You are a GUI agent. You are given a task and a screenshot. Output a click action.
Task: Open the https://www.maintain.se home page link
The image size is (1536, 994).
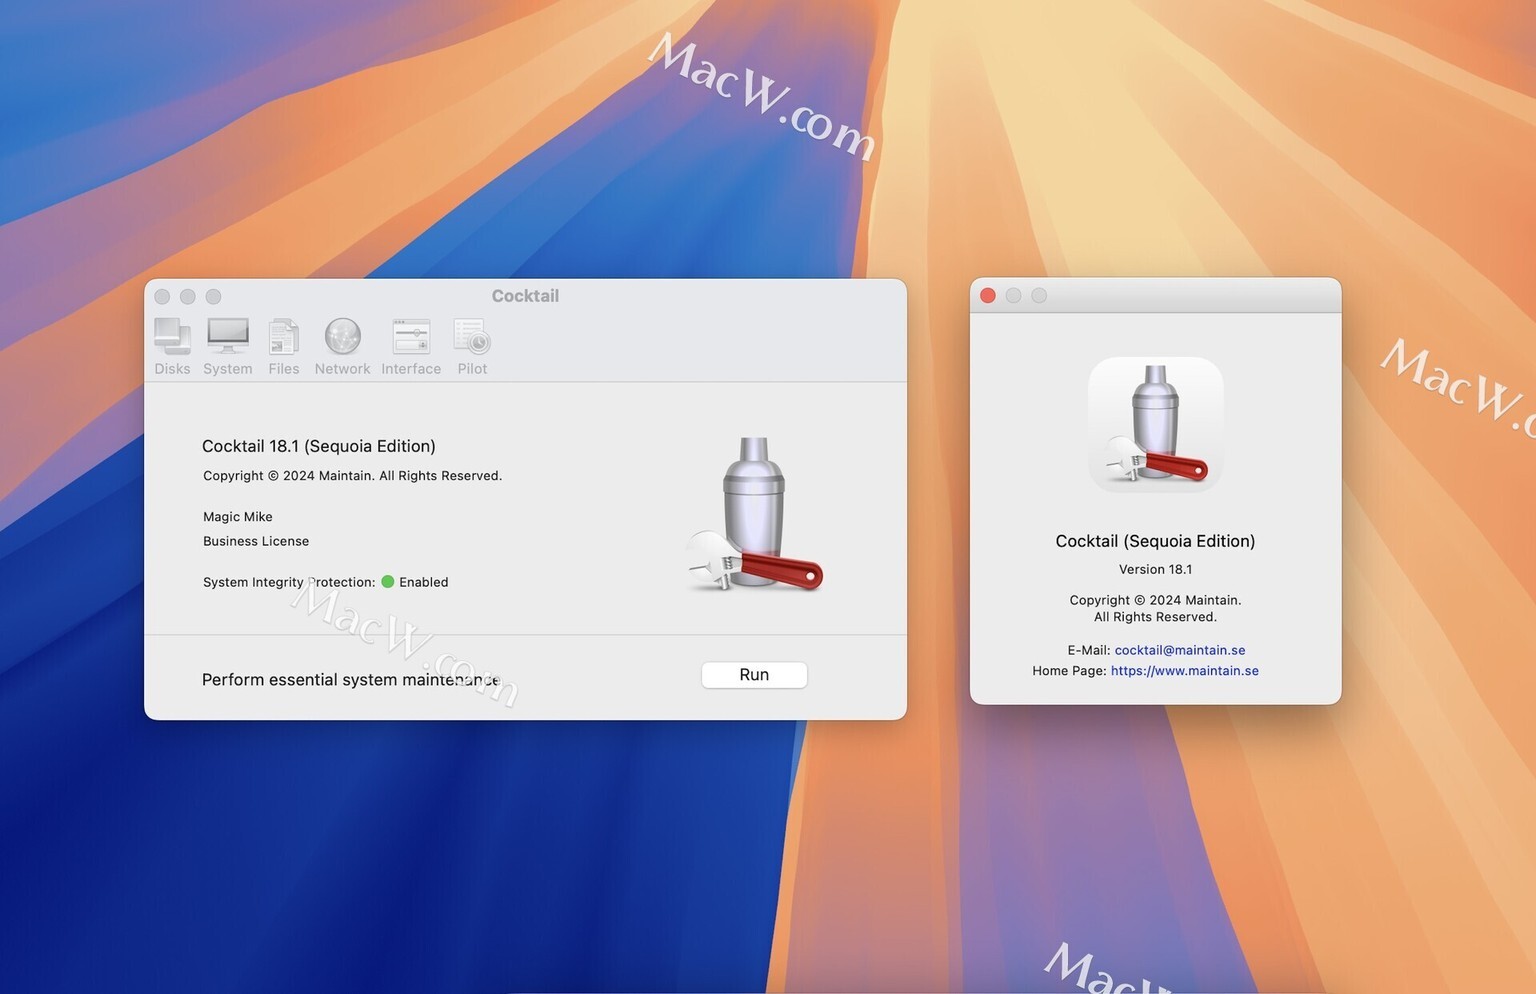coord(1185,671)
